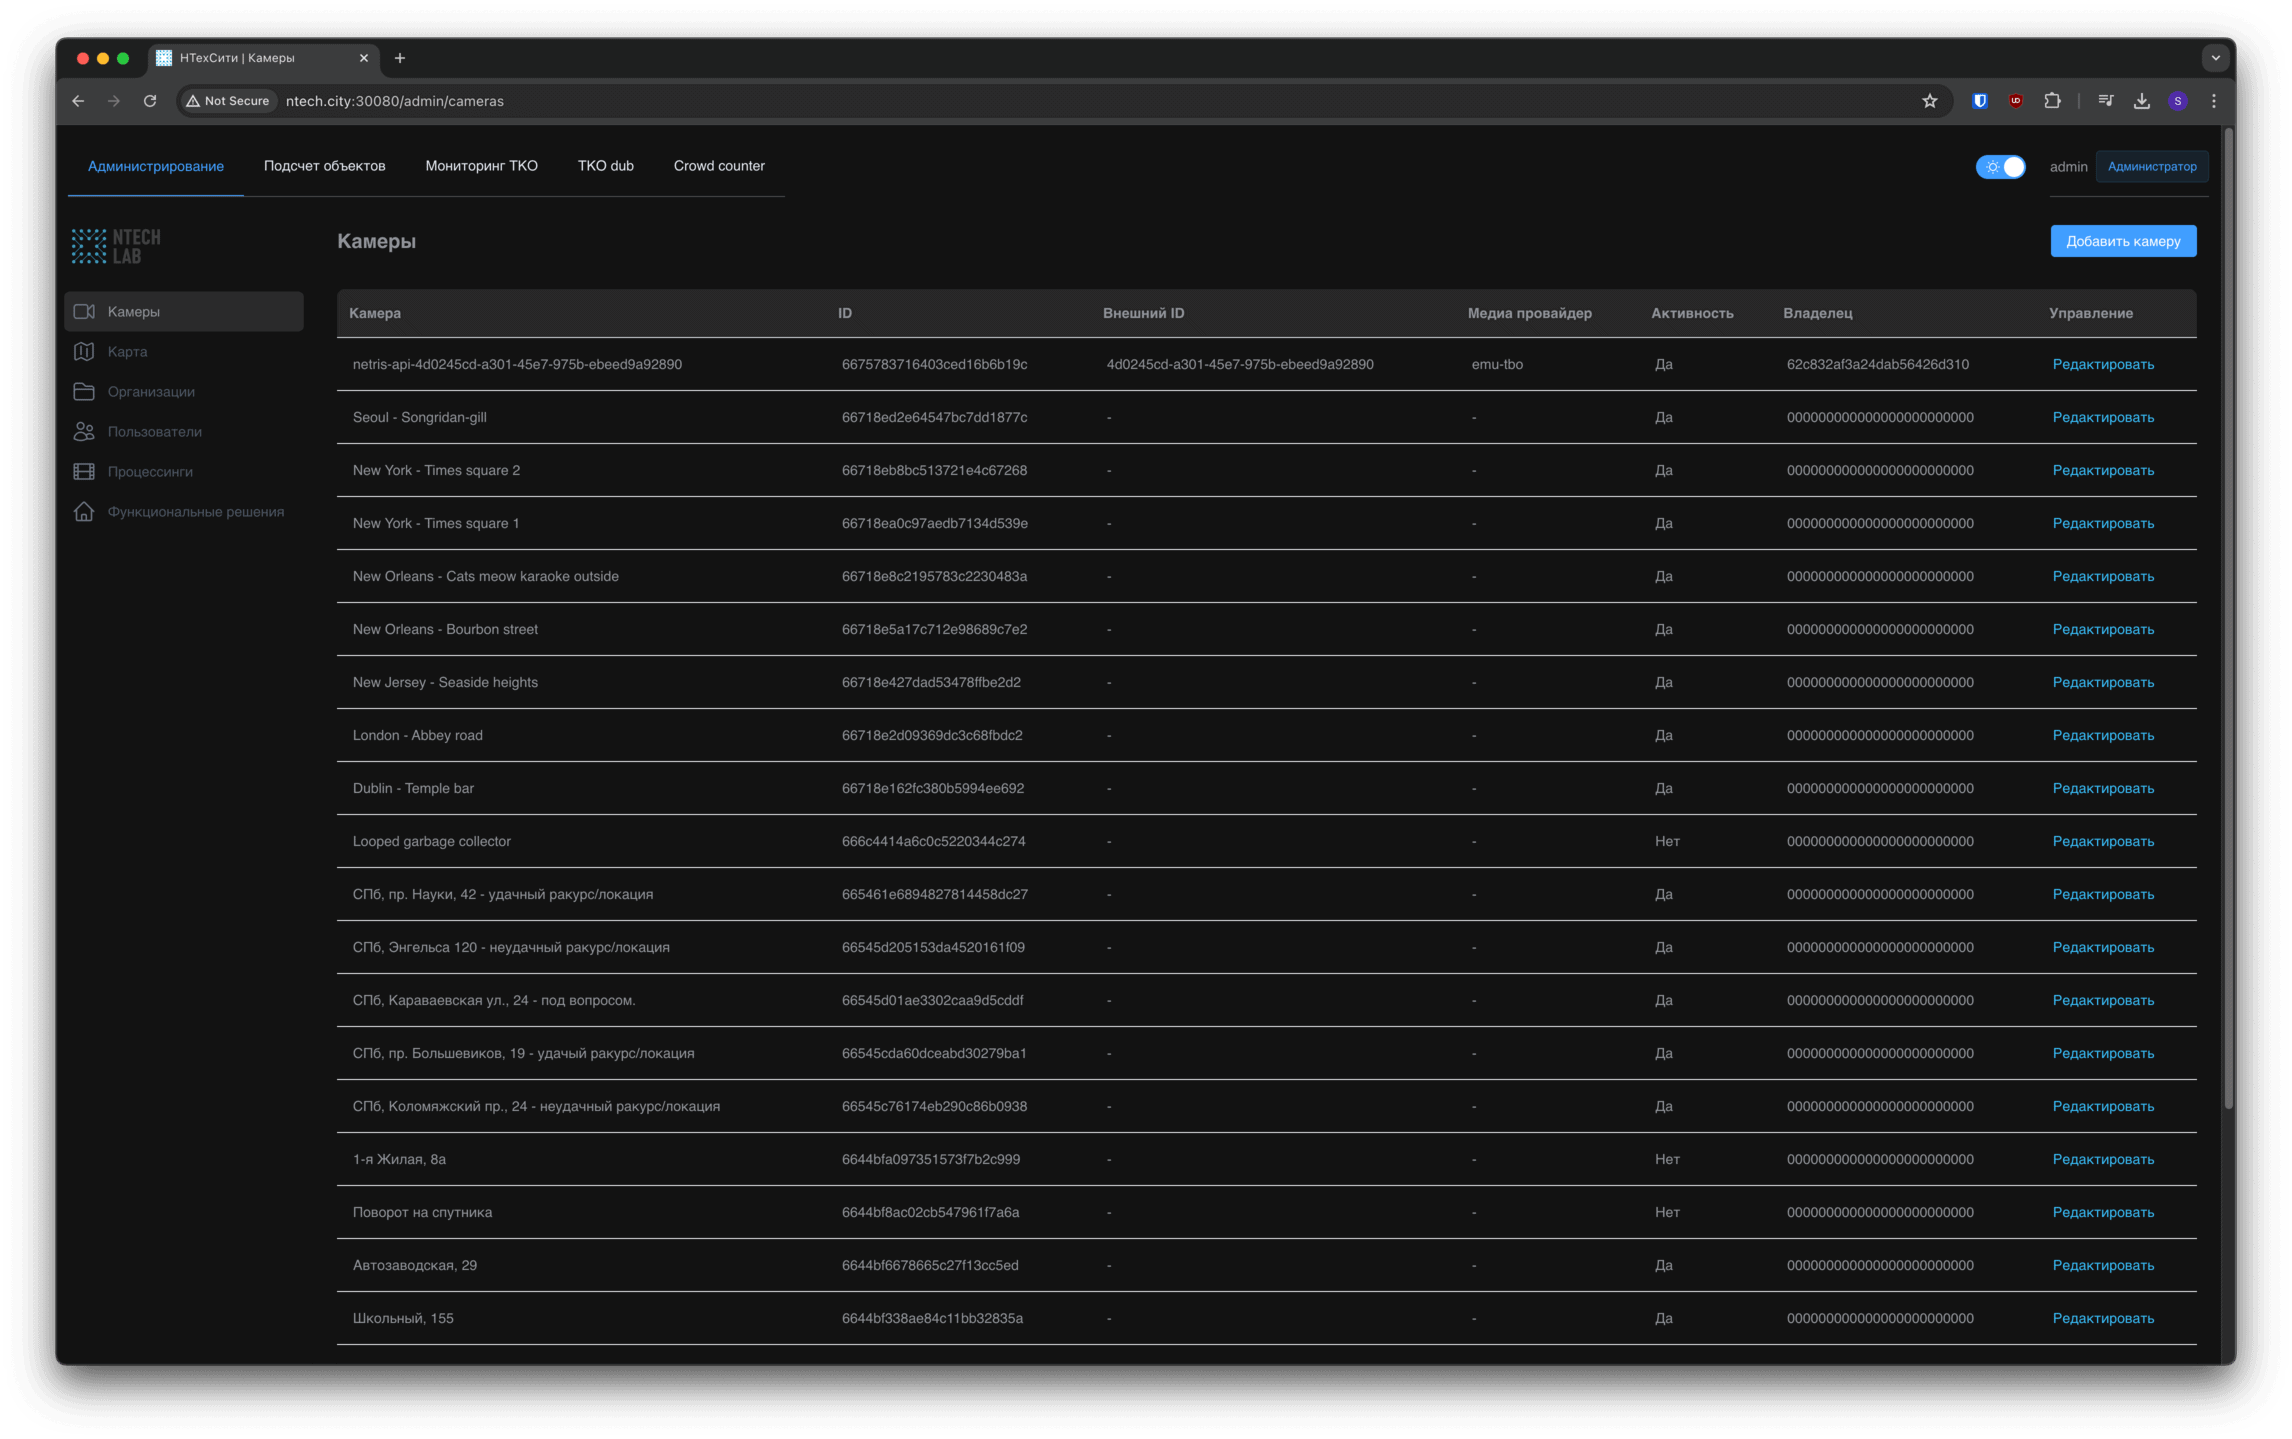Viewport: 2292px width, 1439px height.
Task: Open Организации folder icon in sidebar
Action: tap(85, 392)
